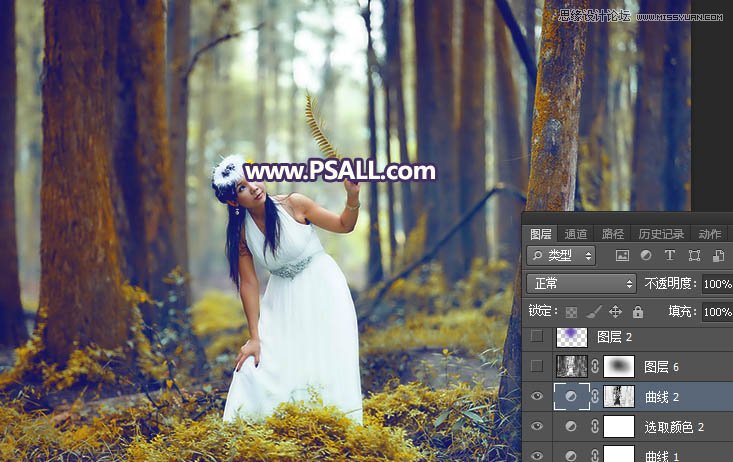Switch to the 路径 tab
733x462 pixels.
click(613, 233)
